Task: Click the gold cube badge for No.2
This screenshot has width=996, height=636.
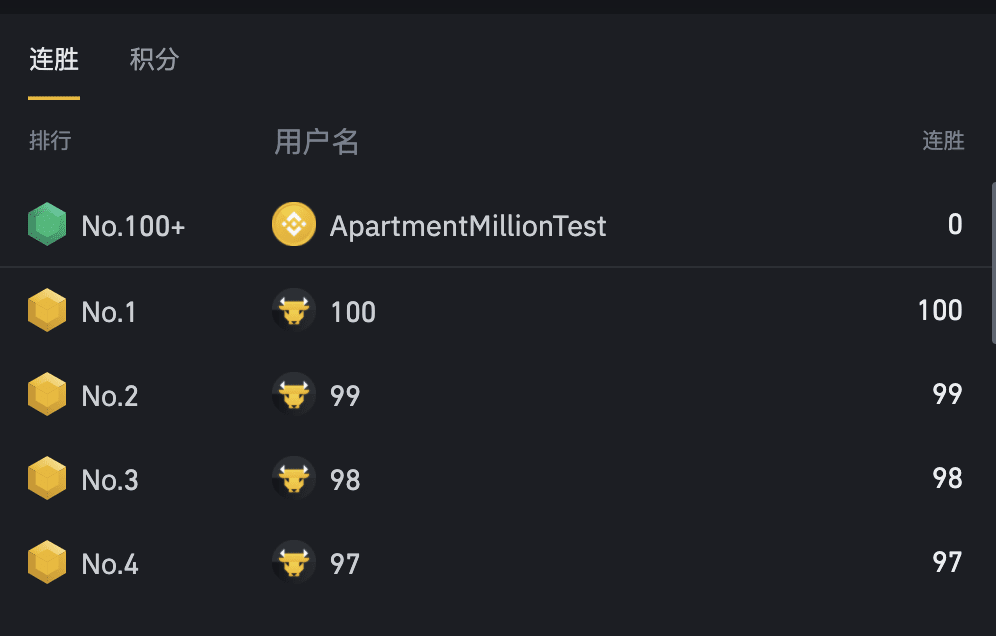Action: tap(47, 394)
